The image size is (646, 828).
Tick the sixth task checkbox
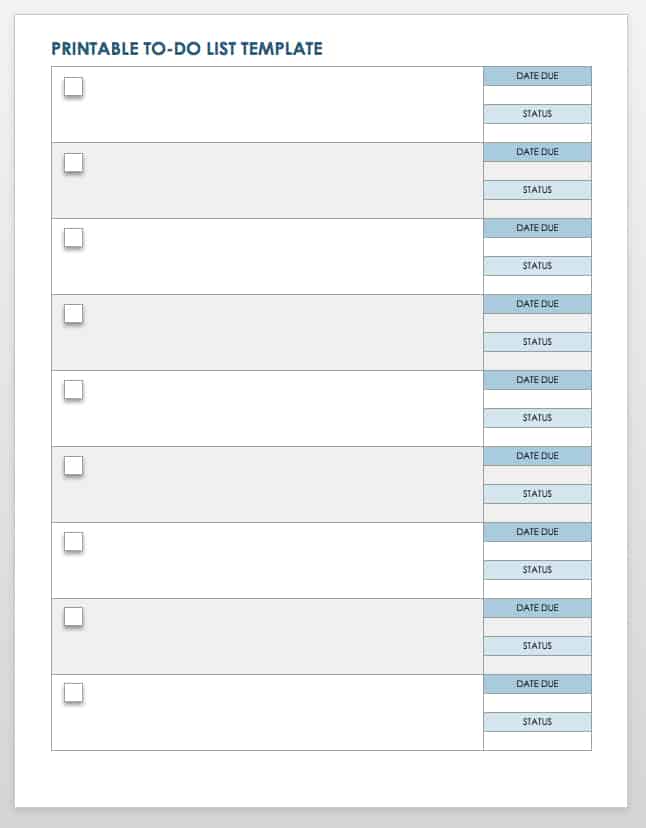pyautogui.click(x=73, y=466)
